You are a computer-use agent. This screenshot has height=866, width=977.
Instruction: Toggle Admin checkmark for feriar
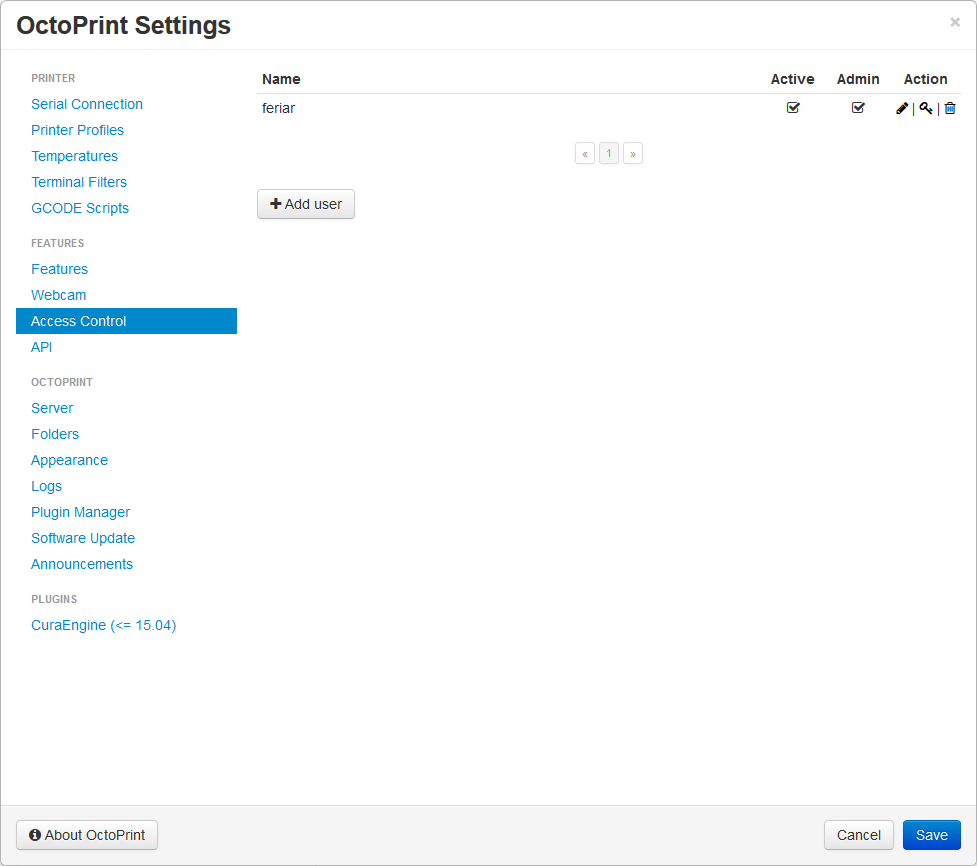pyautogui.click(x=858, y=108)
